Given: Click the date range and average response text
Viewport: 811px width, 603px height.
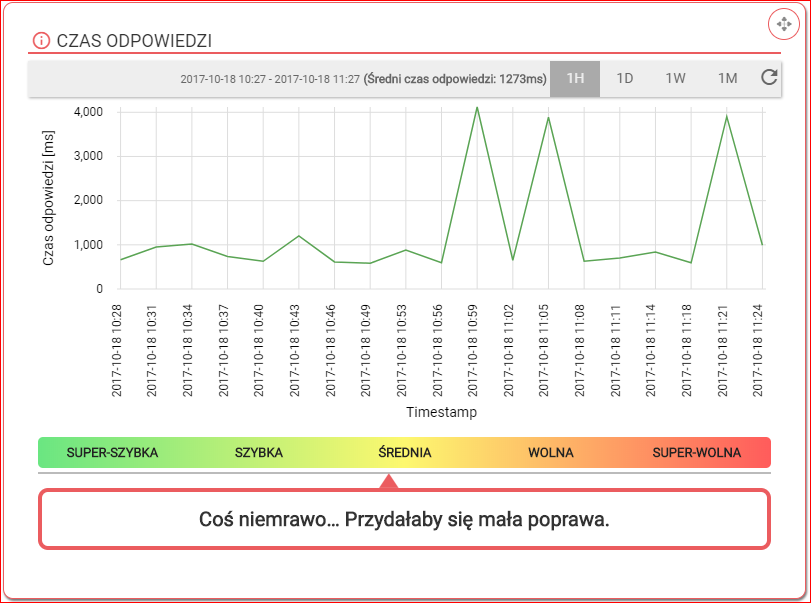Looking at the screenshot, I should coord(363,79).
